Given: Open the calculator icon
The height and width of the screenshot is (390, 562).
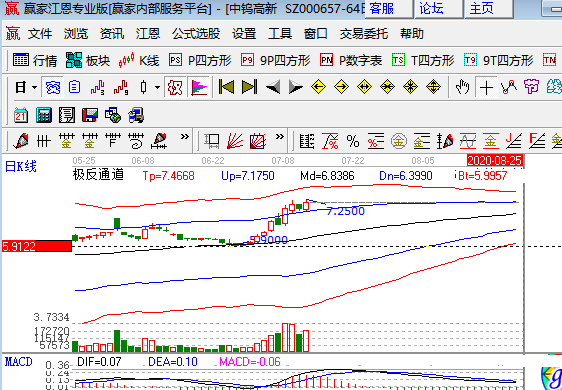Looking at the screenshot, I should point(44,115).
